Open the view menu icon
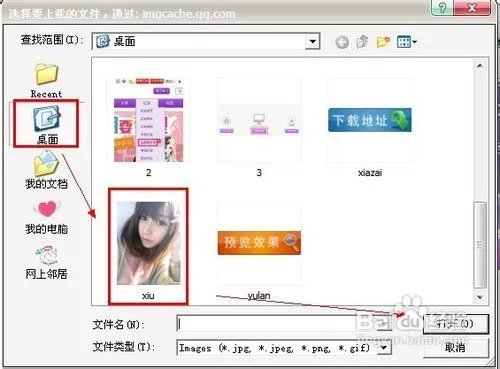Viewport: 500px width, 369px height. point(407,42)
